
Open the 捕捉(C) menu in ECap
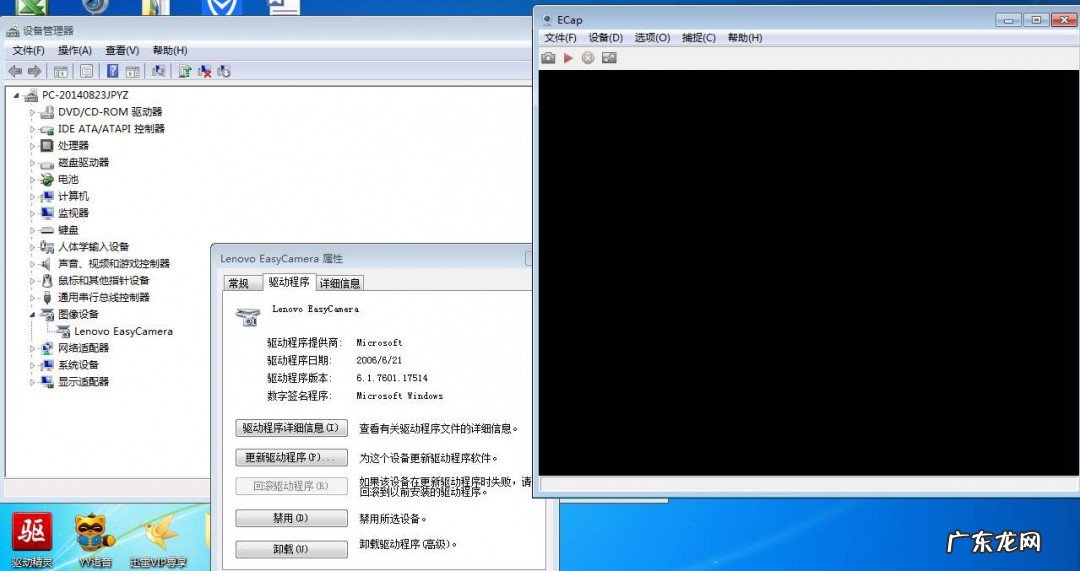[x=698, y=38]
